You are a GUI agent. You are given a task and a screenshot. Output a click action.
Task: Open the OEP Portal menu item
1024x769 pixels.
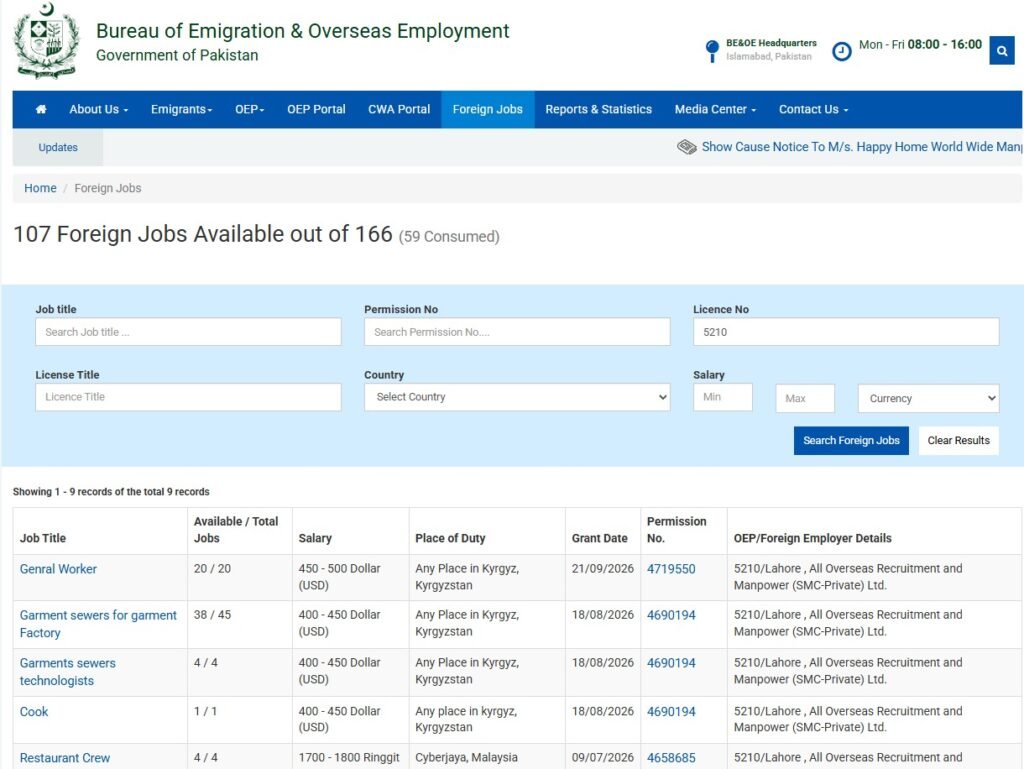pyautogui.click(x=316, y=109)
